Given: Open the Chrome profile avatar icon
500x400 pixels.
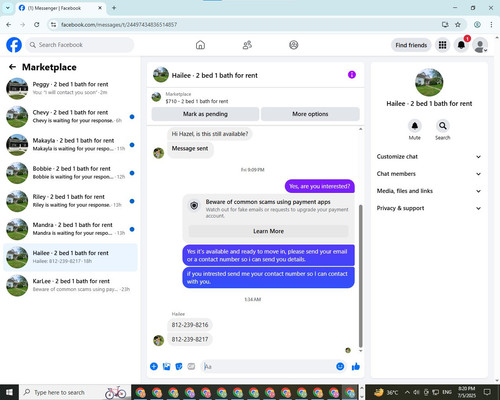Looking at the screenshot, I should click(x=477, y=25).
